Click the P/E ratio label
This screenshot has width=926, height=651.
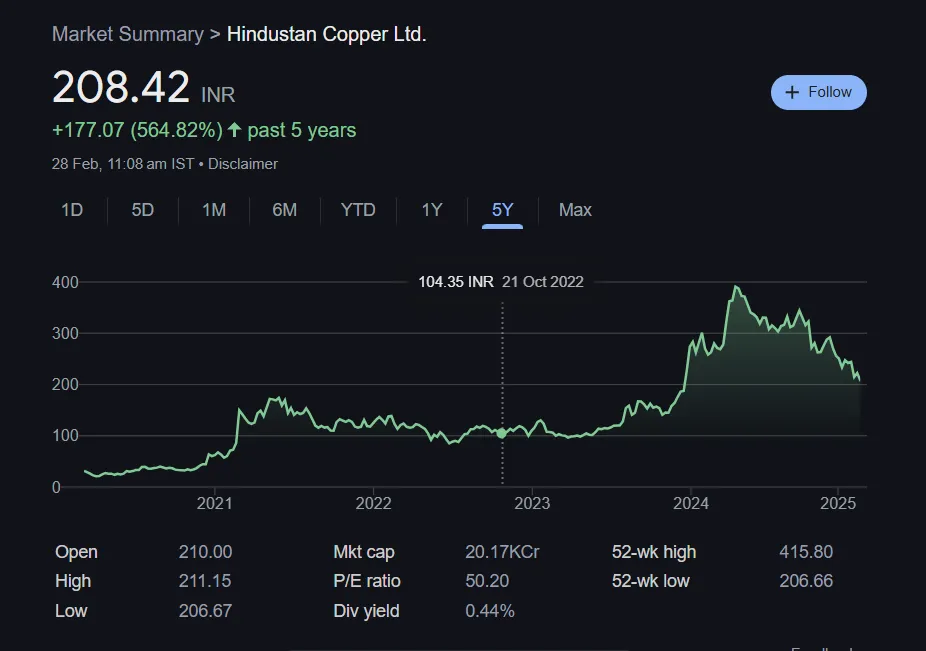(367, 581)
